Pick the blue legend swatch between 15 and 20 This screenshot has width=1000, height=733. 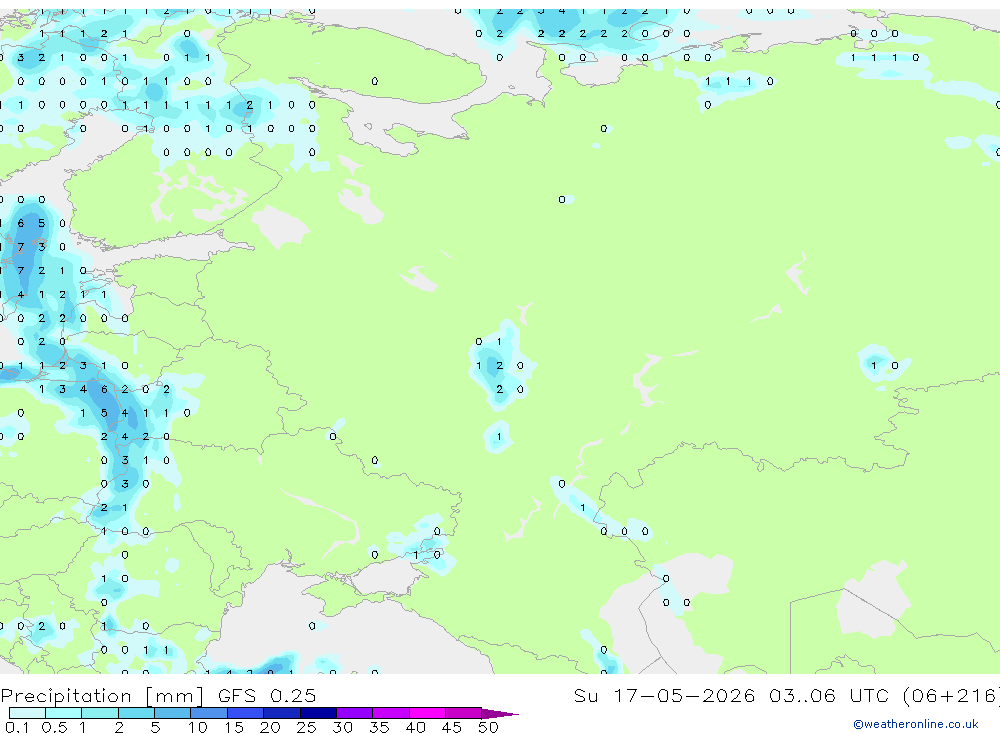point(246,713)
